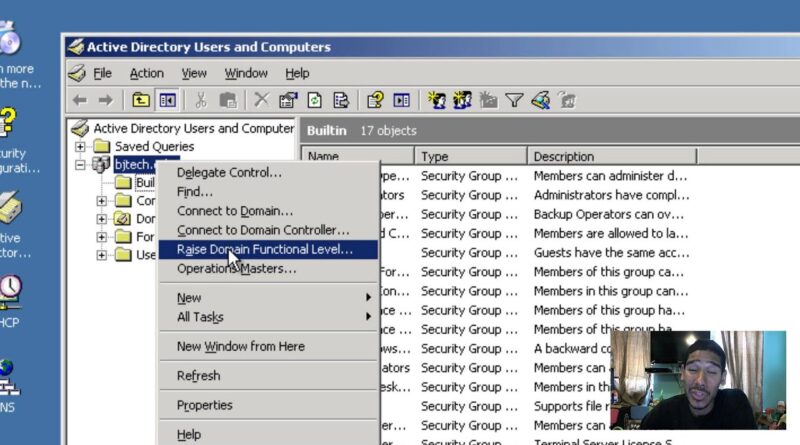Choose New Window from Here
The height and width of the screenshot is (445, 800).
coord(268,347)
